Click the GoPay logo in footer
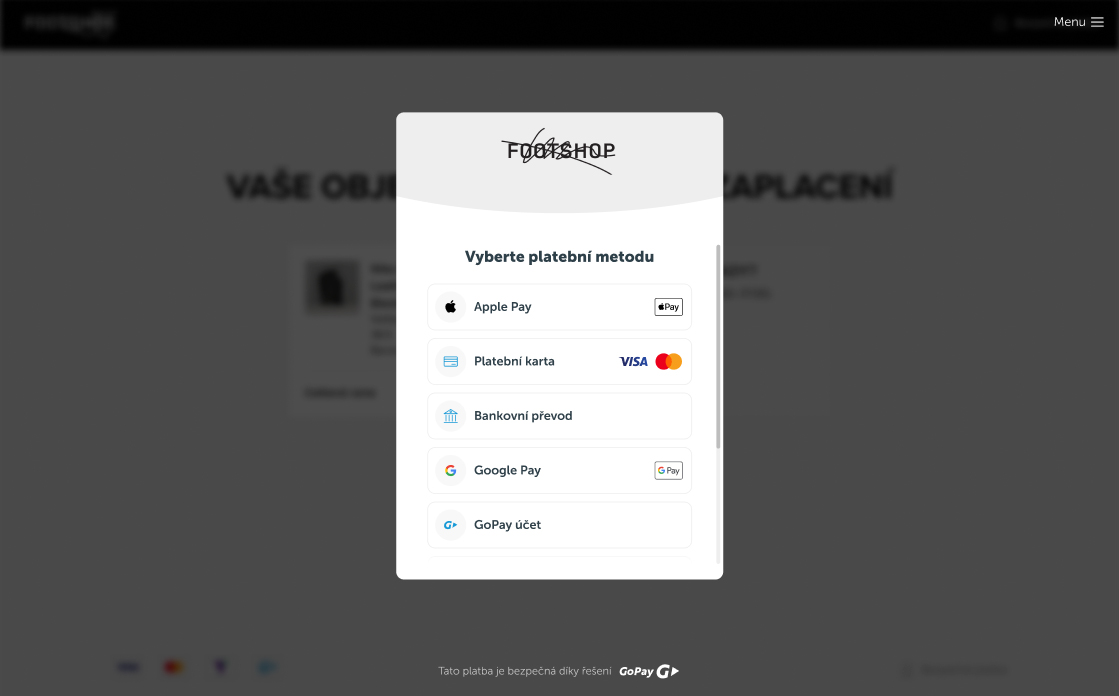The width and height of the screenshot is (1119, 696). tap(649, 671)
